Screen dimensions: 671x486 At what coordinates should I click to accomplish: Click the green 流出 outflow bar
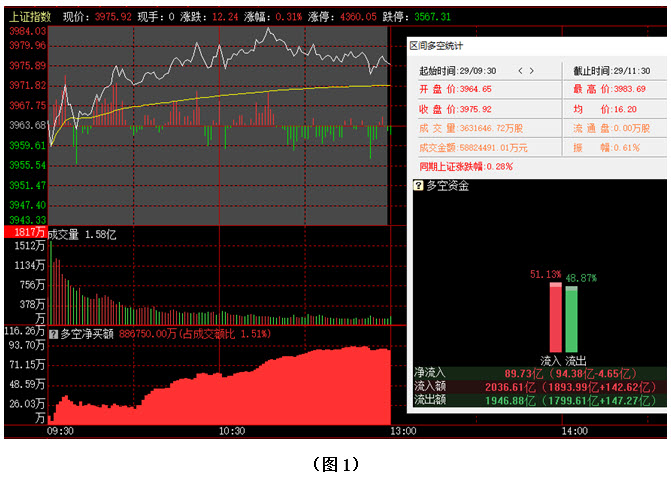(x=572, y=318)
